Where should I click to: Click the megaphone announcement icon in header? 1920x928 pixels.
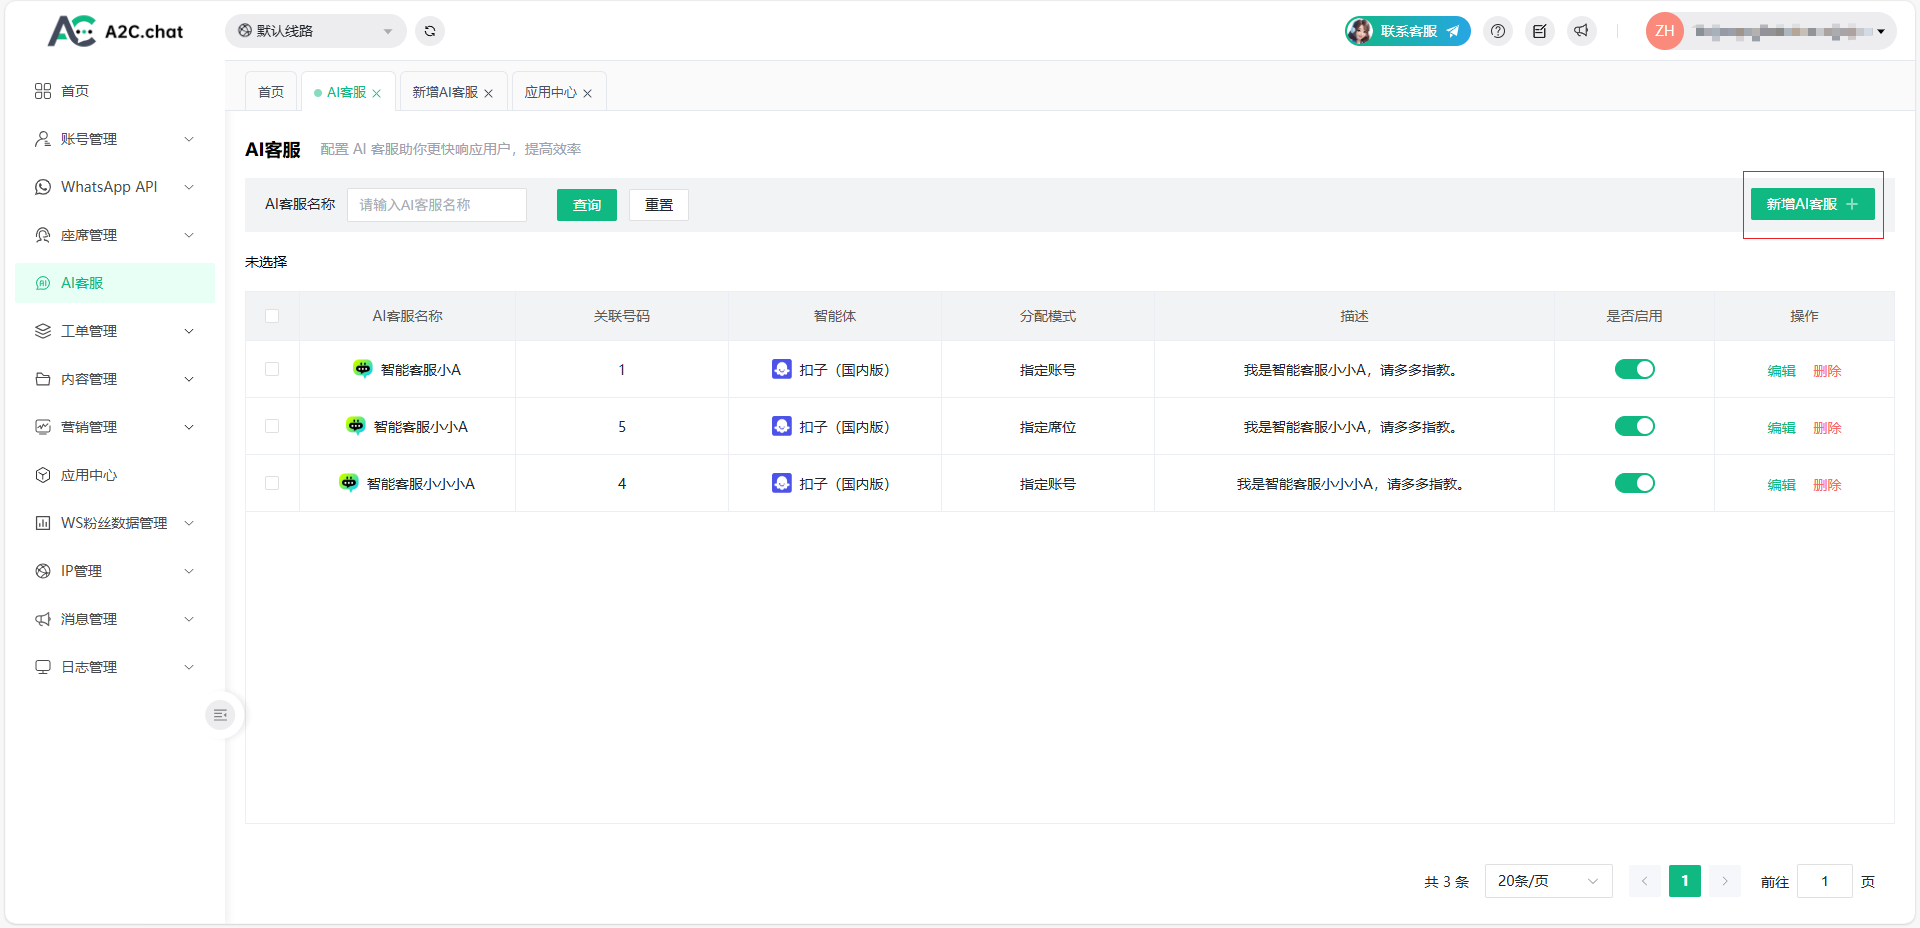click(x=1581, y=31)
